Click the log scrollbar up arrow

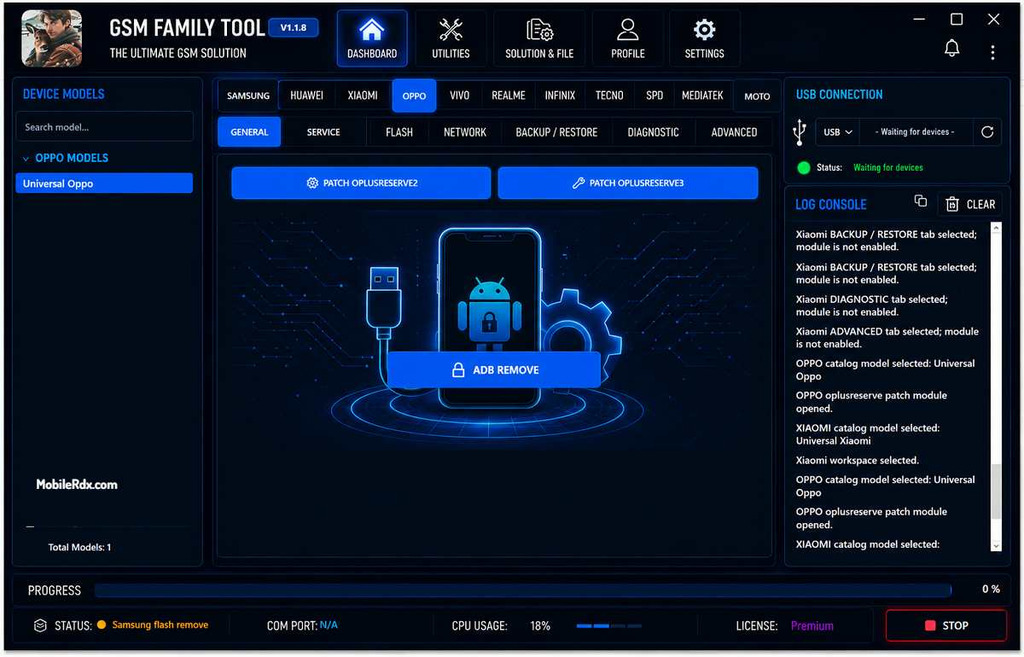coord(996,228)
